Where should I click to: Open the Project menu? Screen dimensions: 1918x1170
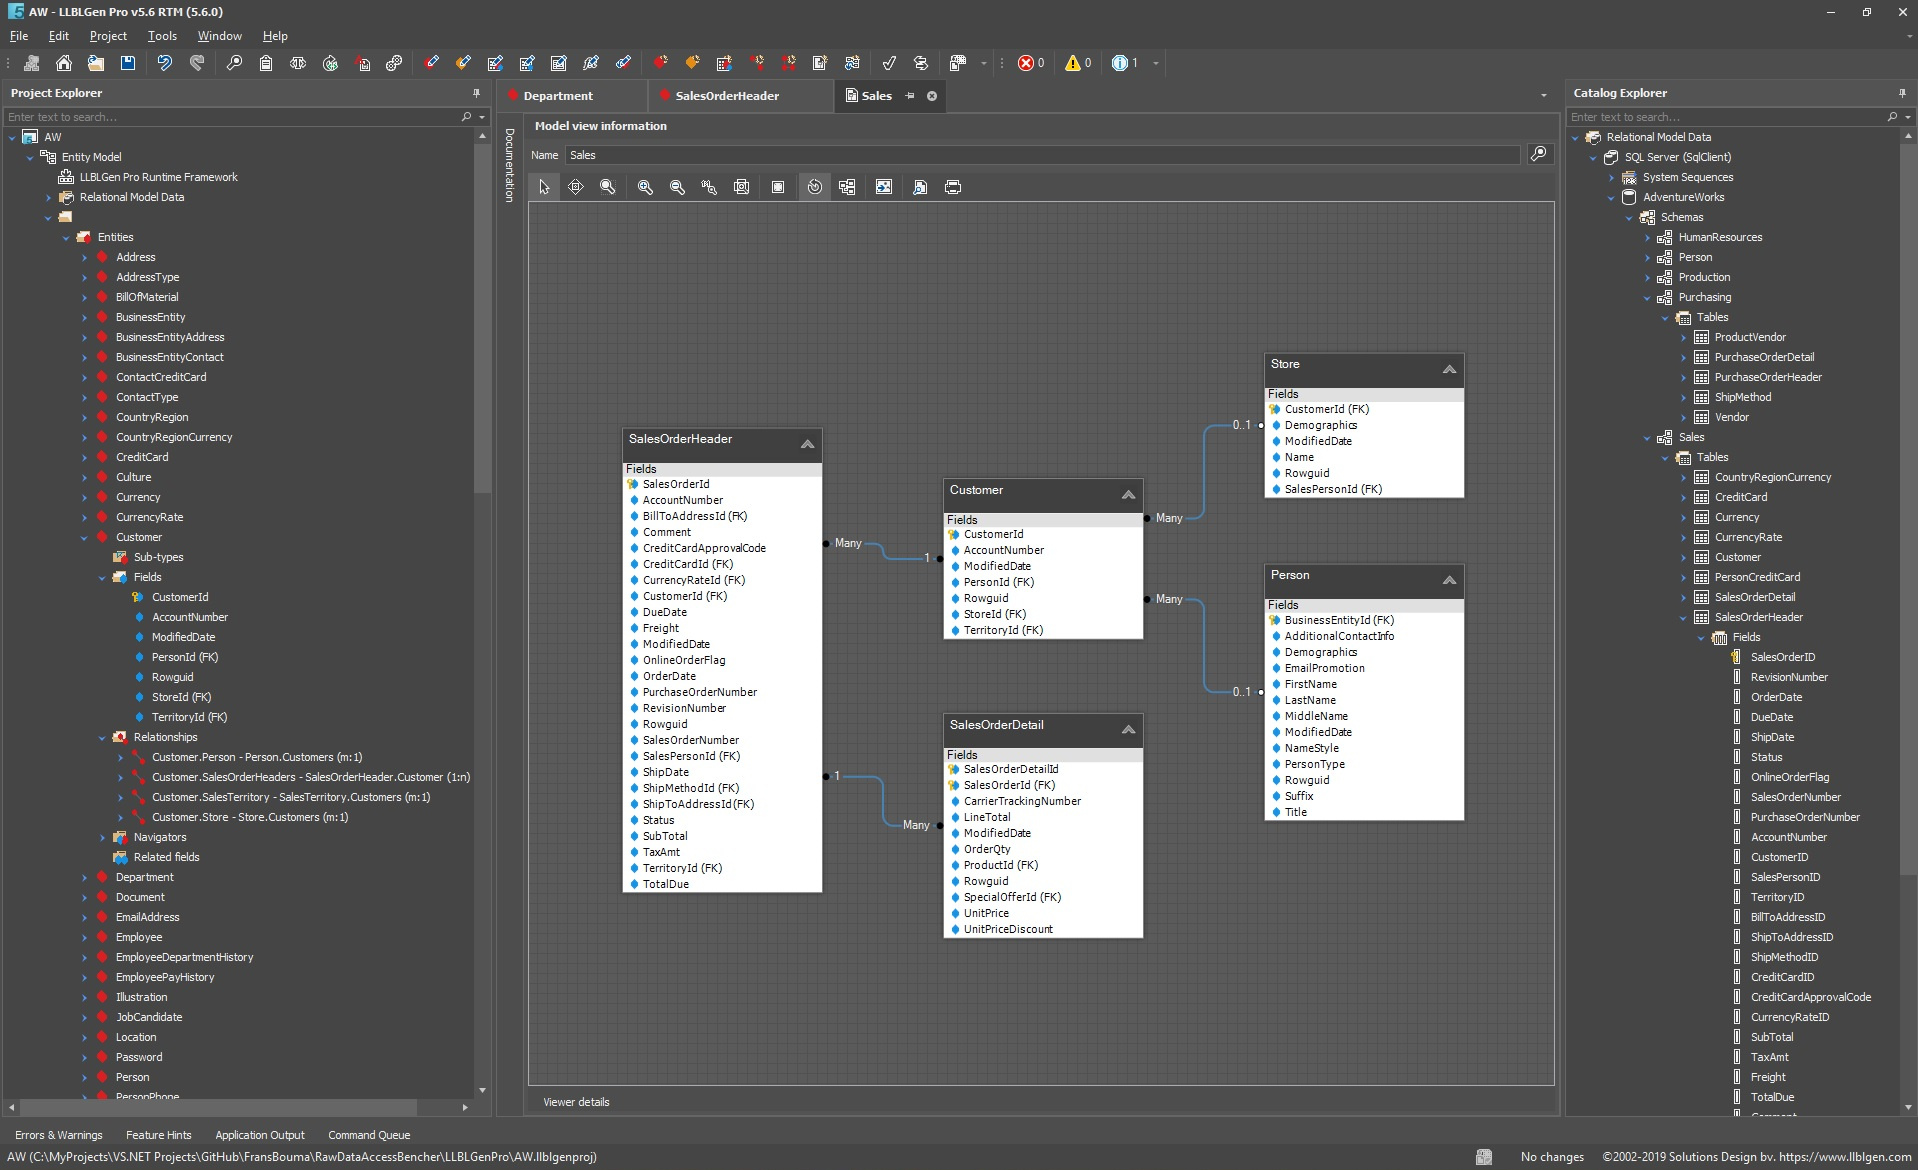point(108,36)
